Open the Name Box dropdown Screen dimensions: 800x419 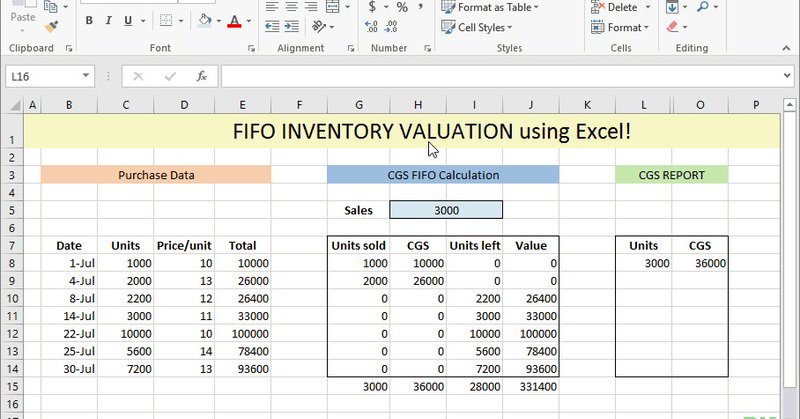(86, 76)
